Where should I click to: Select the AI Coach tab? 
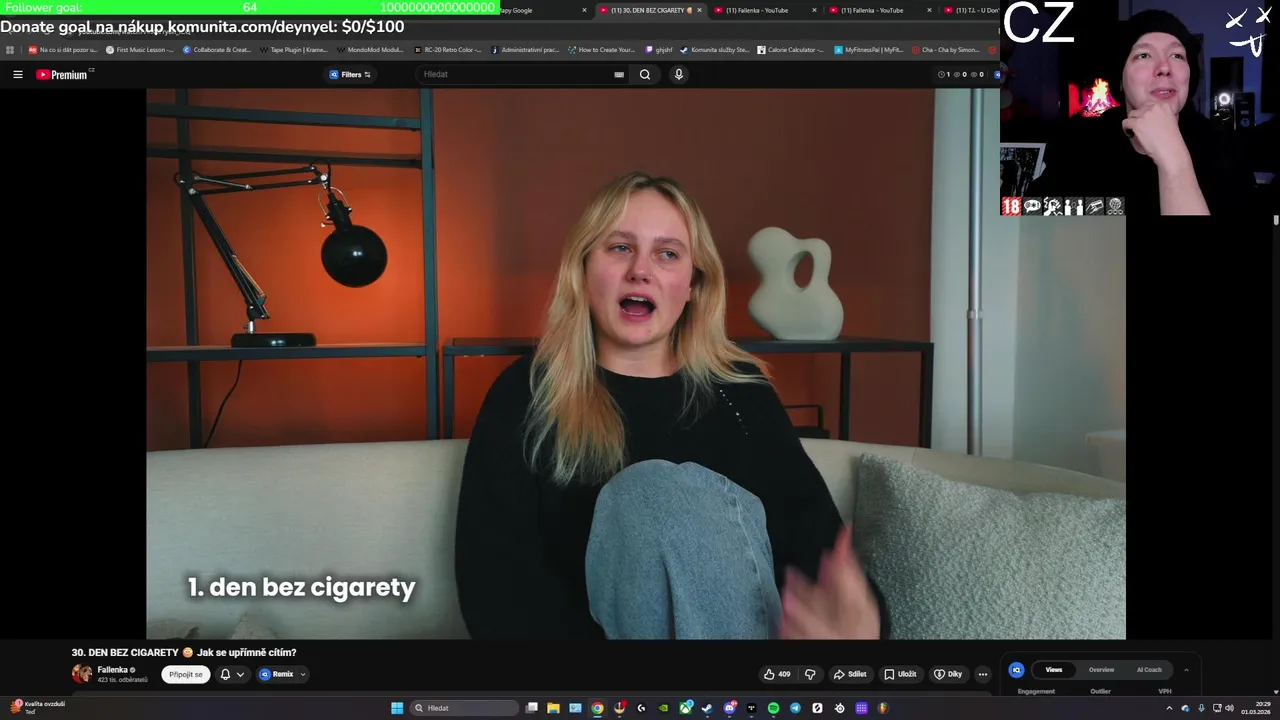[1149, 670]
